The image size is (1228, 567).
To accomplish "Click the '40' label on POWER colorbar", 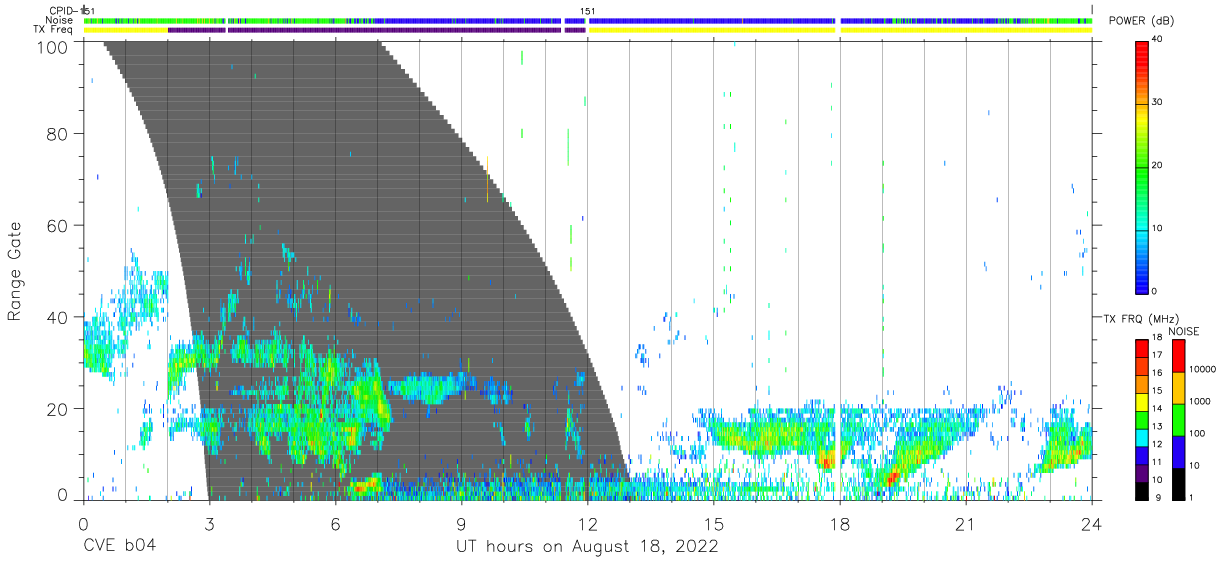I will (1158, 40).
